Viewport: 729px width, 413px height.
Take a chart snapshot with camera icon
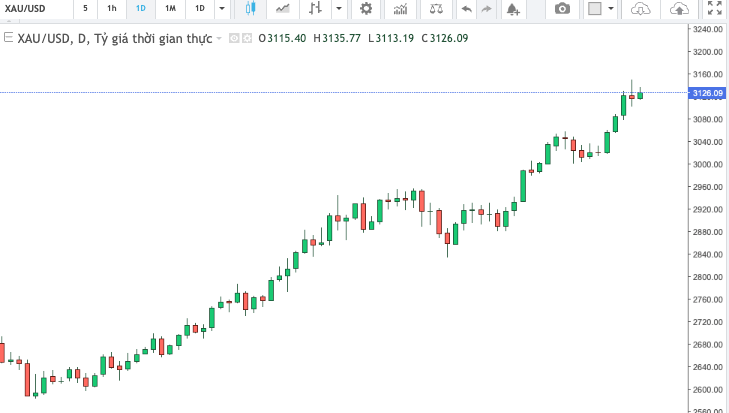pos(562,8)
